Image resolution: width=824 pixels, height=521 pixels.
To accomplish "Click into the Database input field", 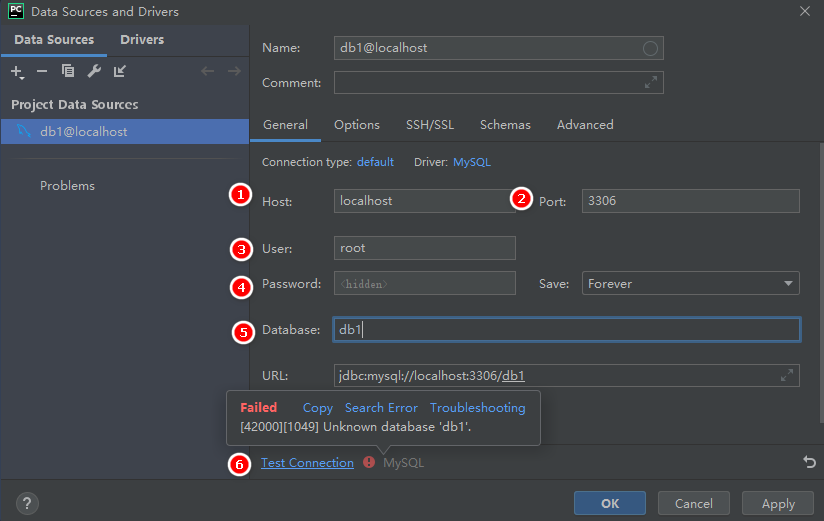I will tap(566, 330).
